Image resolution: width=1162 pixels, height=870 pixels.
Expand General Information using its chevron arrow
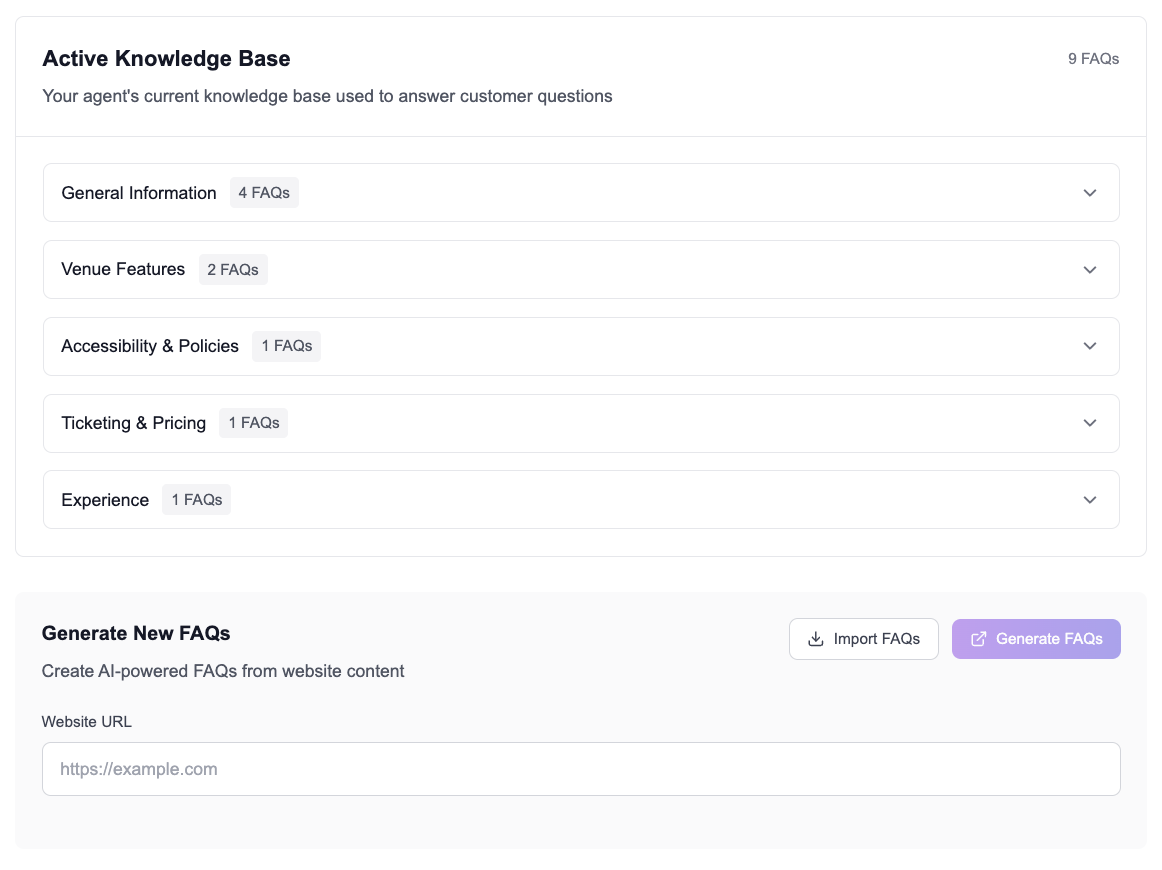(1090, 193)
